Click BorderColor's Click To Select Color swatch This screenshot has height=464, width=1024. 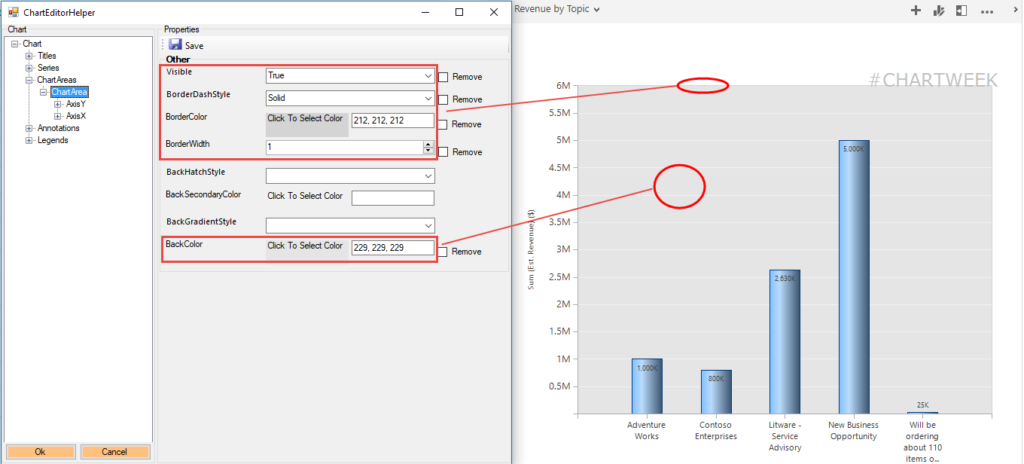coord(306,121)
